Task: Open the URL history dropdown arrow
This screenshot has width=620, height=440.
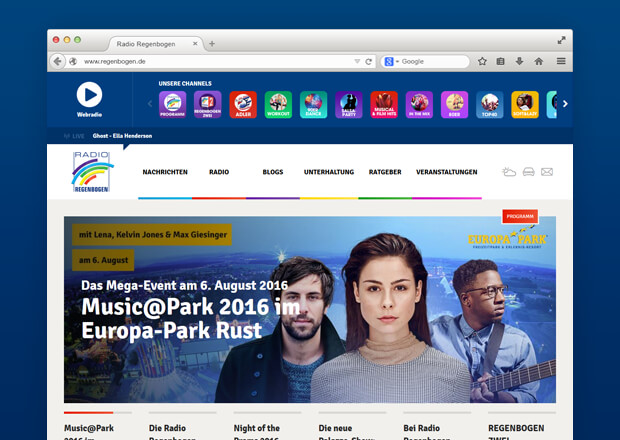Action: (x=357, y=61)
